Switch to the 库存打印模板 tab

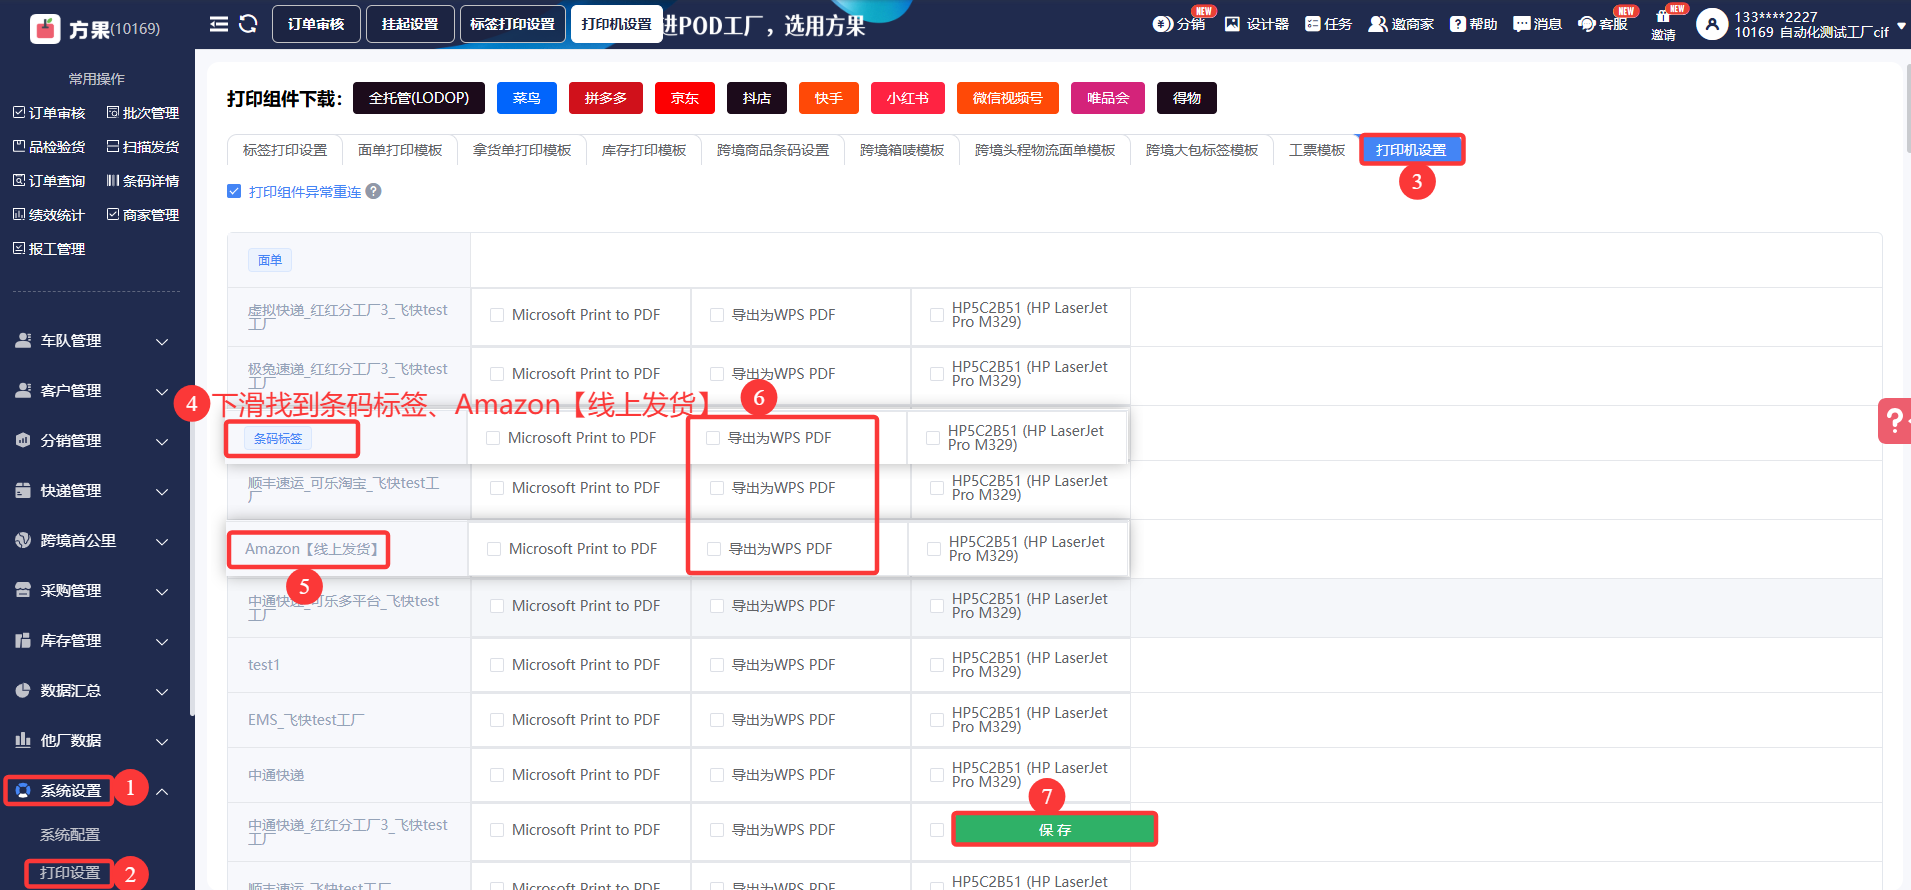644,150
